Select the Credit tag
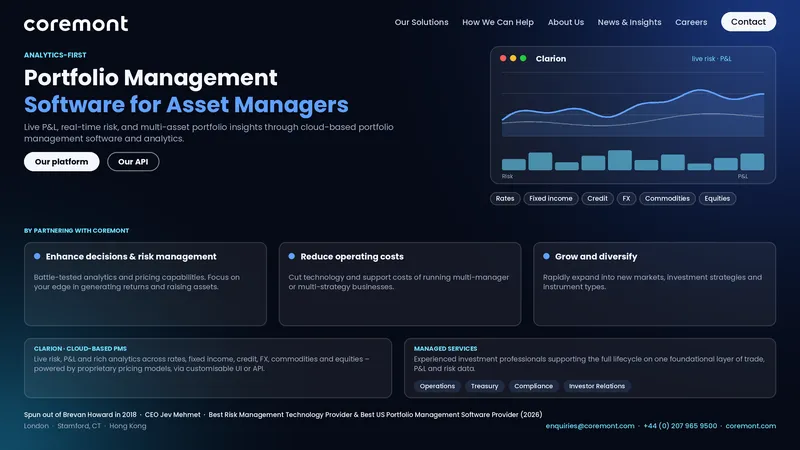This screenshot has width=800, height=450. 597,198
